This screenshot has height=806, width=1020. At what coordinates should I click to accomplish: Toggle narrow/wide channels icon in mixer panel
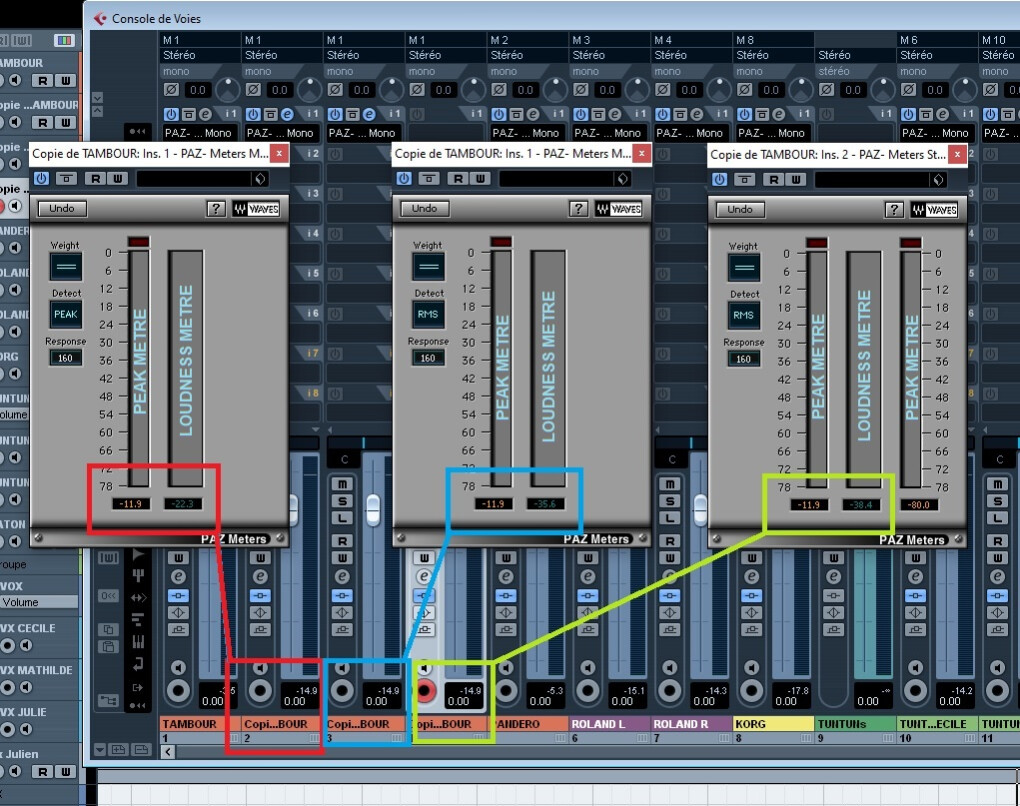pyautogui.click(x=108, y=557)
